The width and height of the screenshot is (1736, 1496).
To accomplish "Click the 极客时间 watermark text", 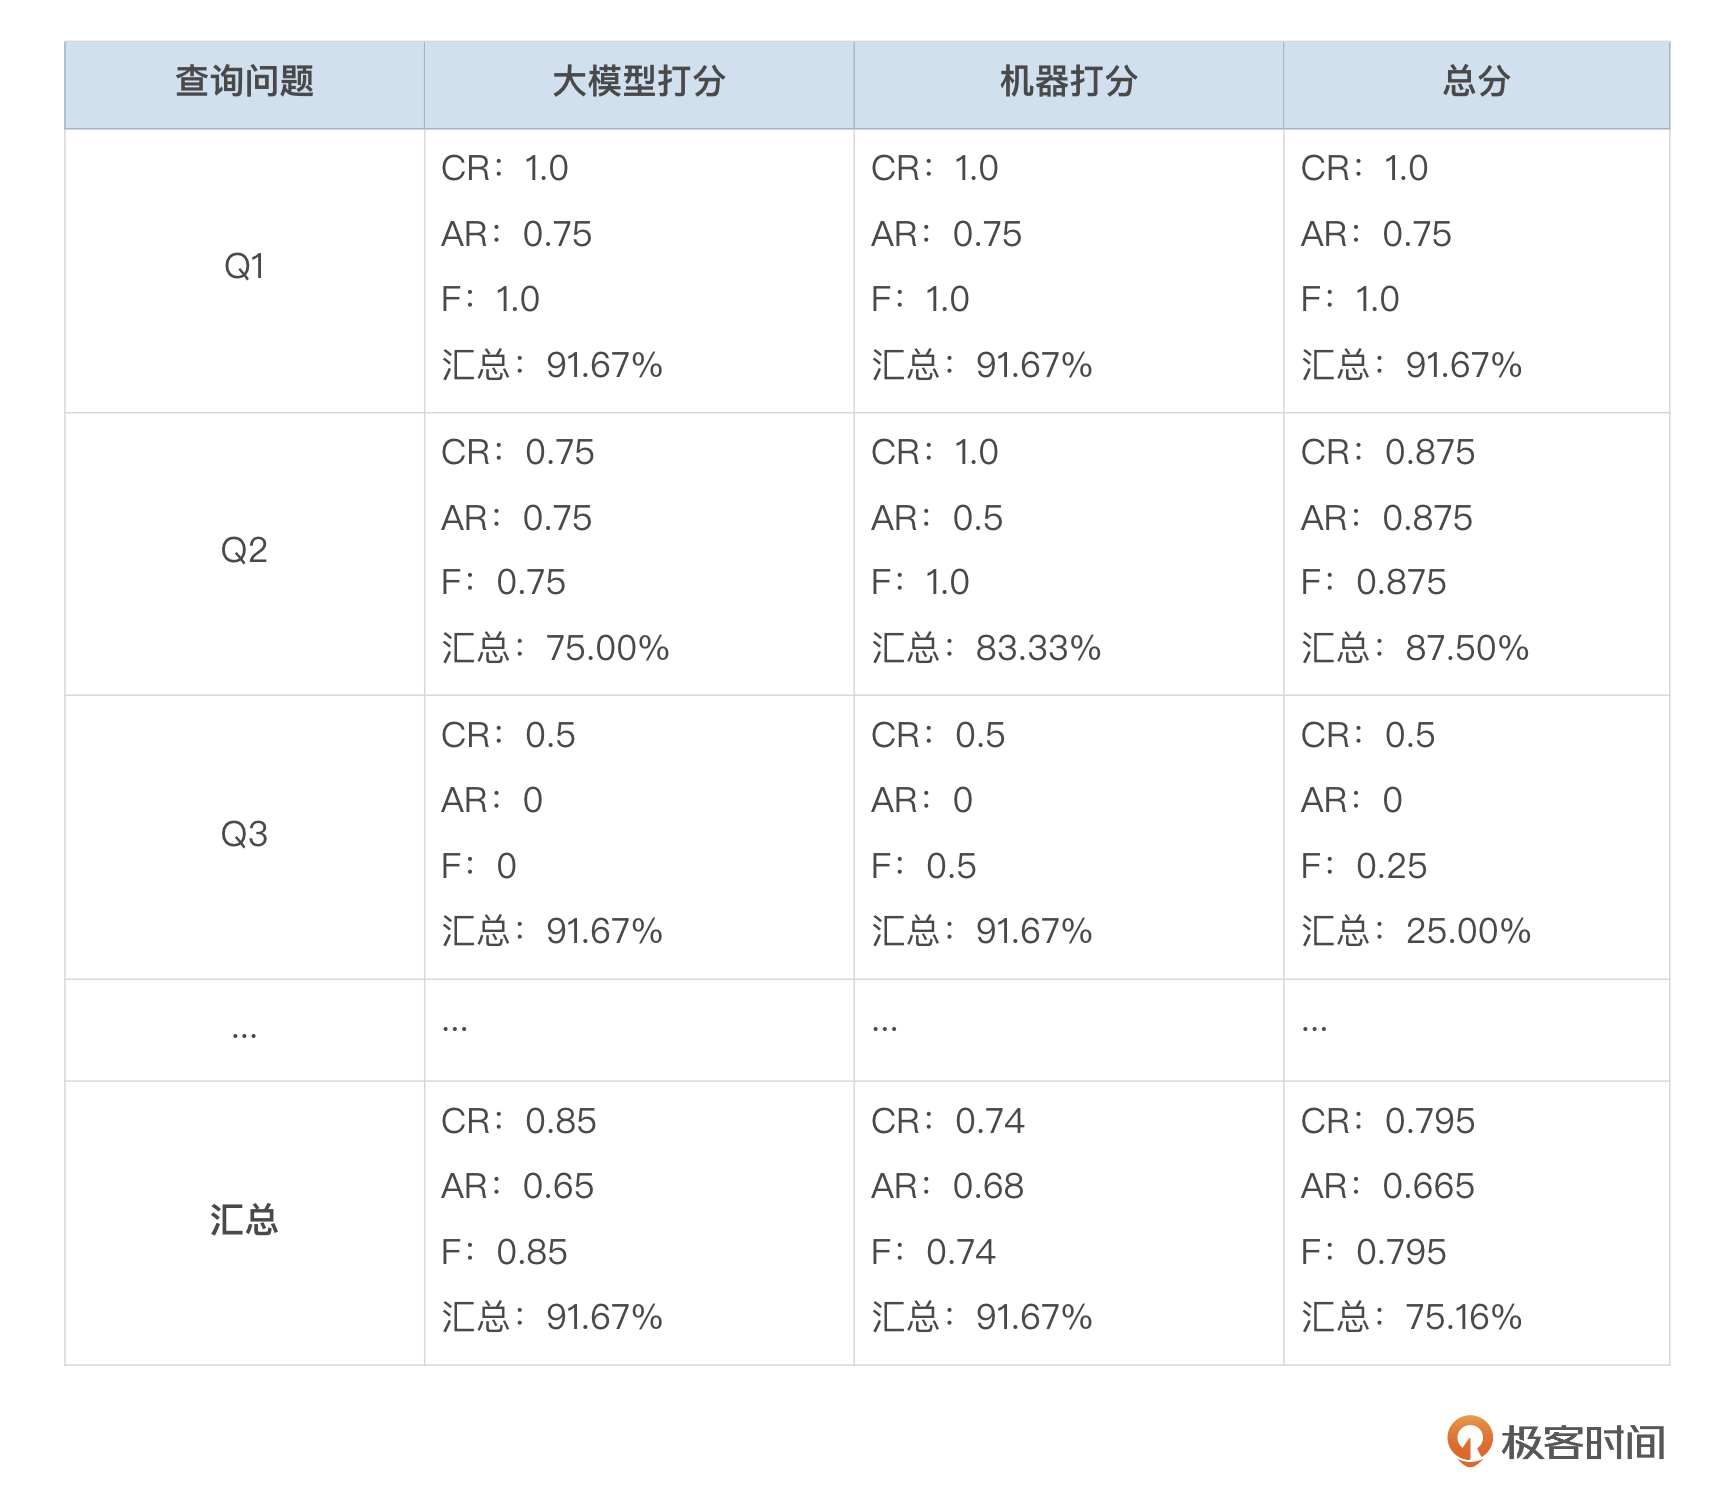I will (x=1583, y=1443).
